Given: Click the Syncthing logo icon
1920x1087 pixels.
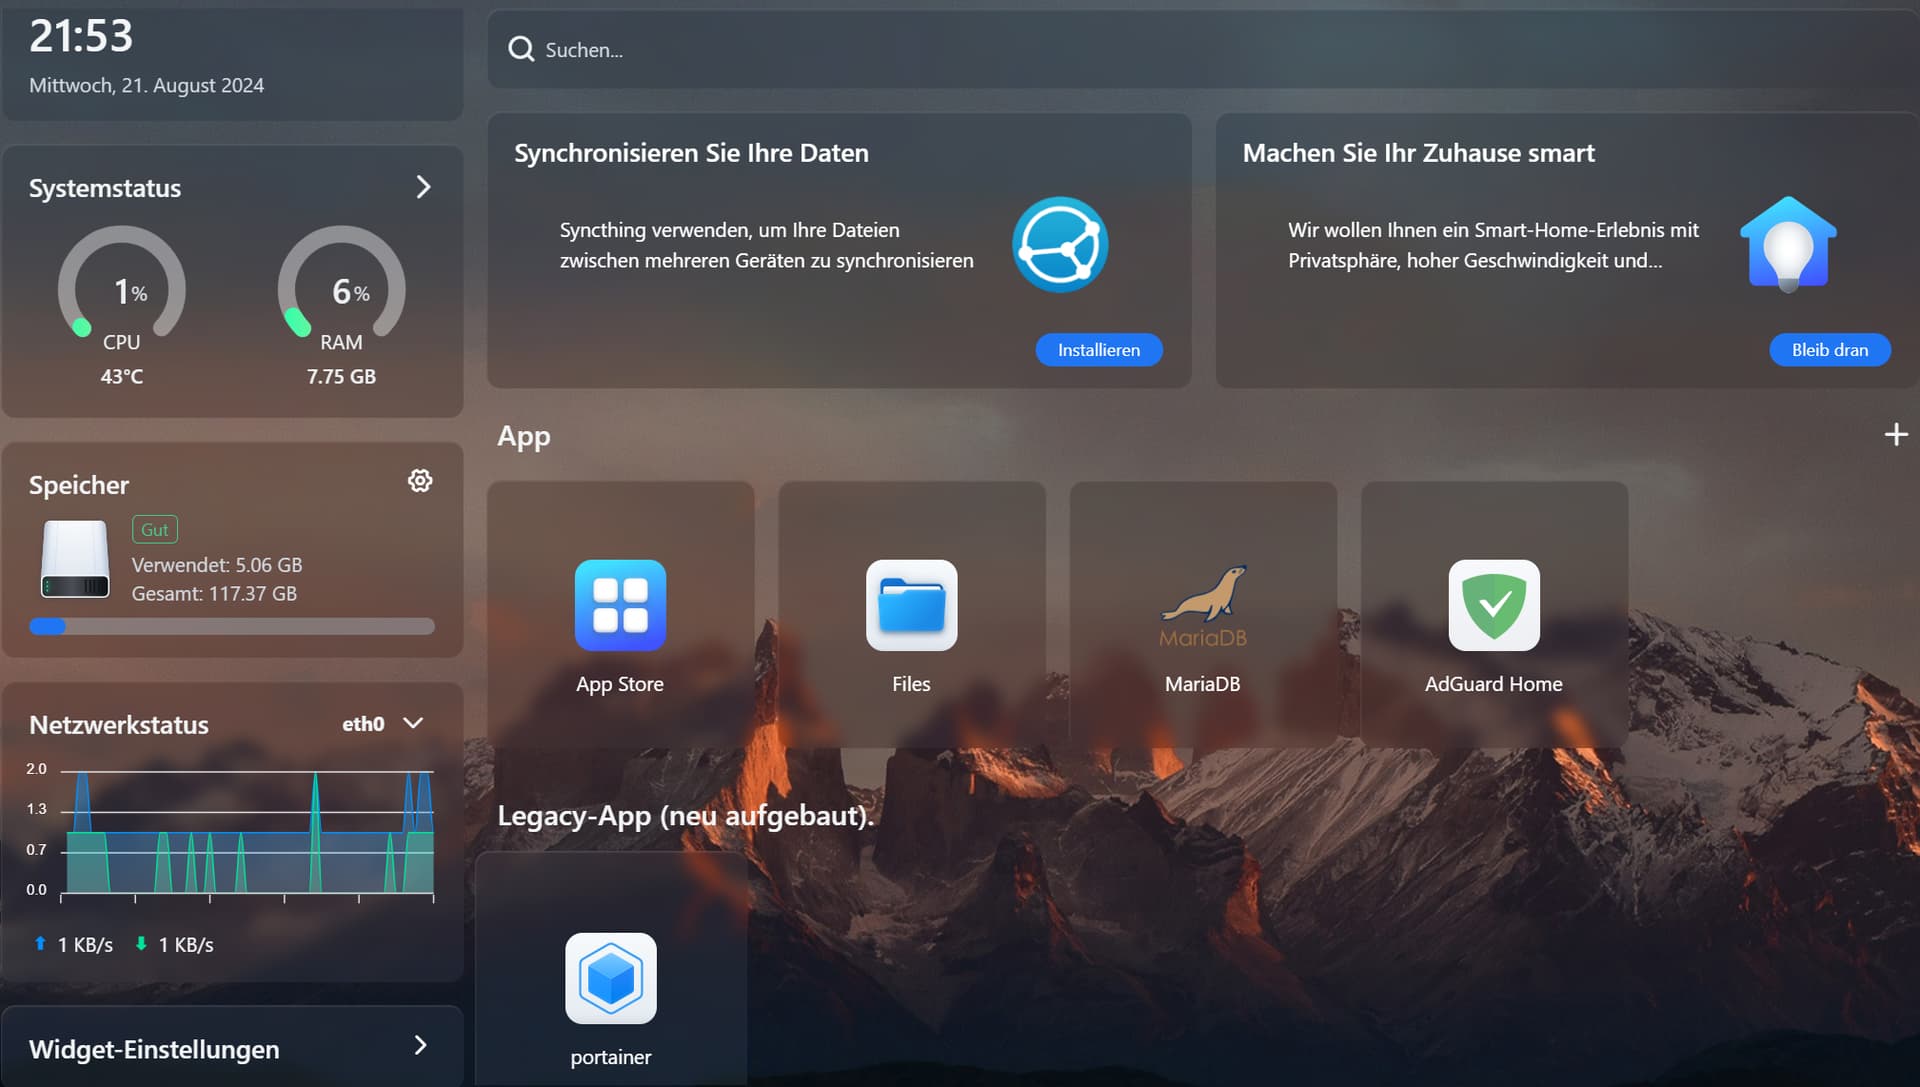Looking at the screenshot, I should [x=1060, y=245].
